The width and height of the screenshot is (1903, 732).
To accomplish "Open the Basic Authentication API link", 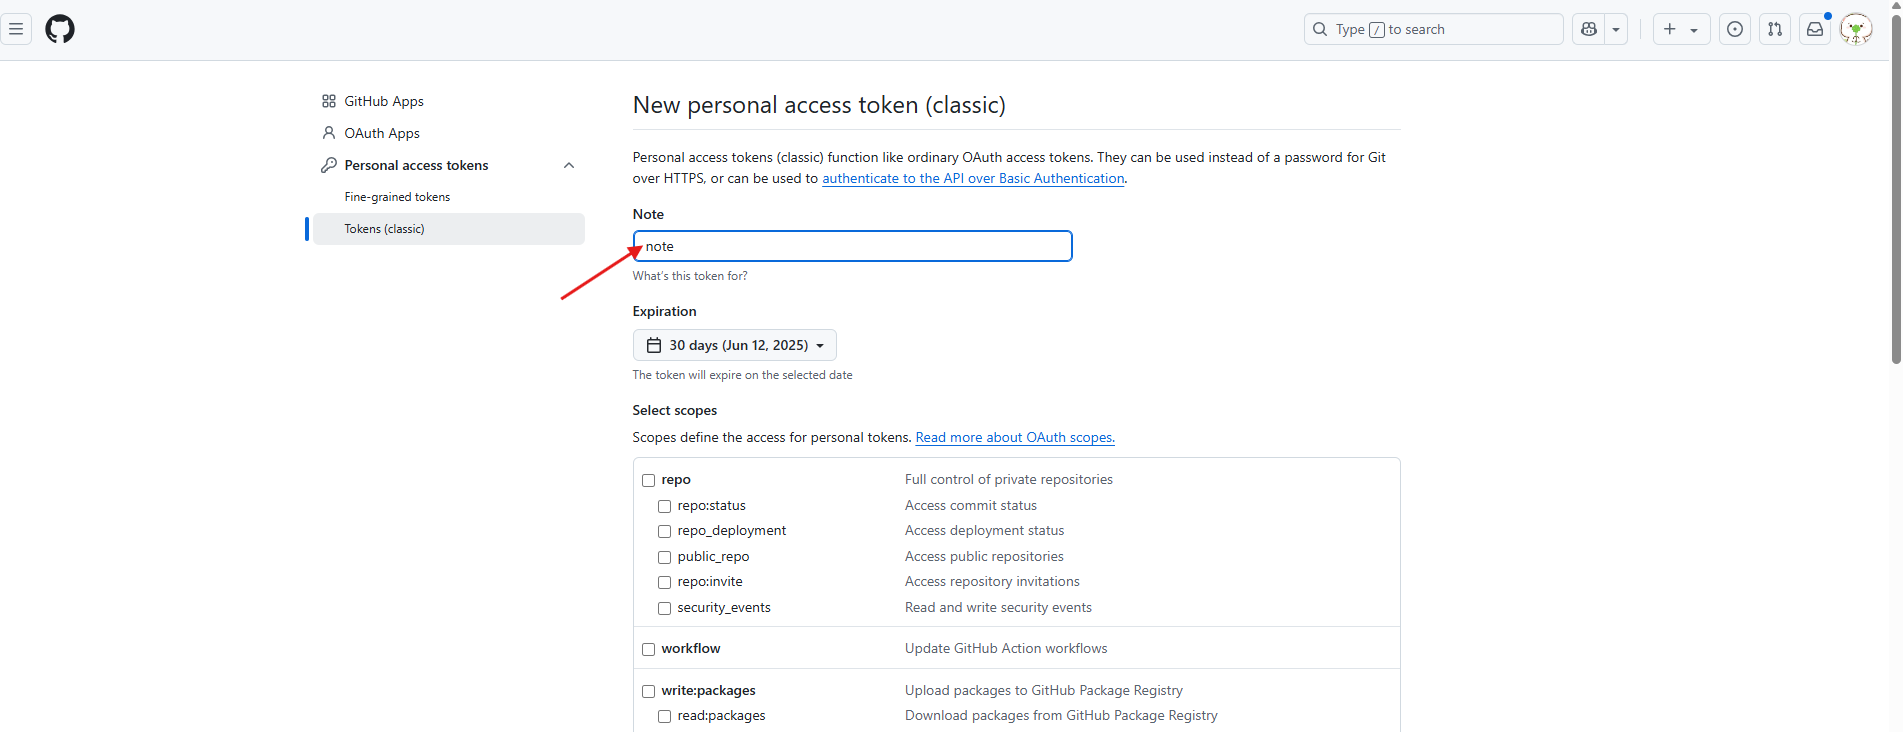I will (x=973, y=178).
